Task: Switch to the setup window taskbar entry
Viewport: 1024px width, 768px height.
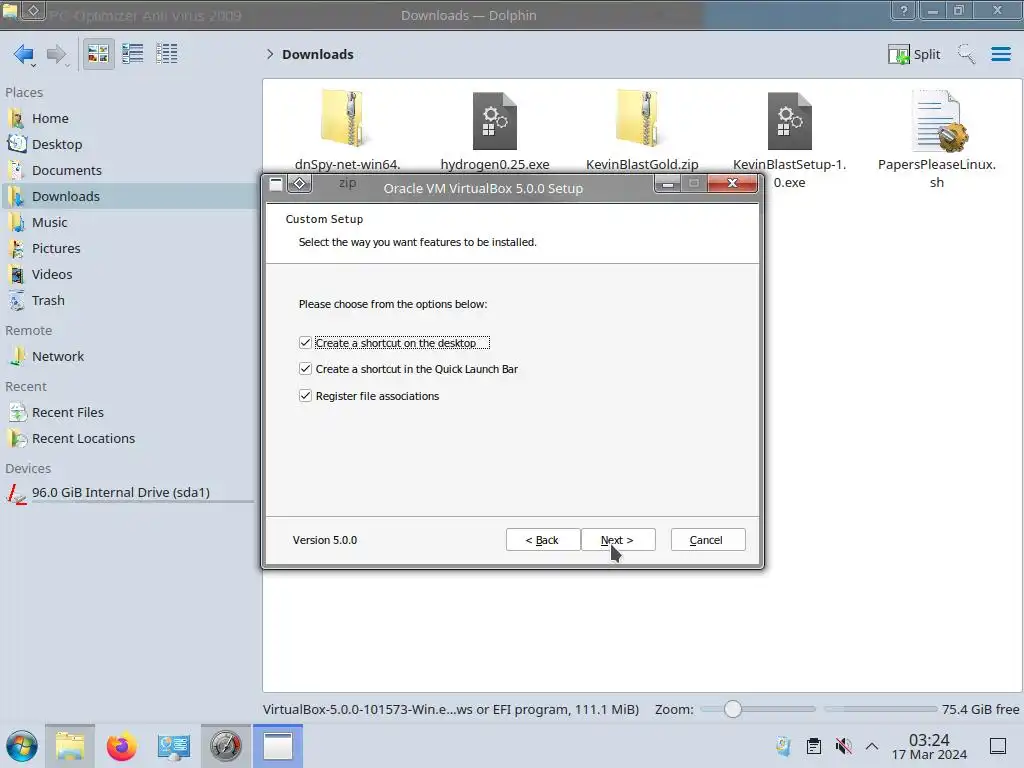Action: [278, 746]
